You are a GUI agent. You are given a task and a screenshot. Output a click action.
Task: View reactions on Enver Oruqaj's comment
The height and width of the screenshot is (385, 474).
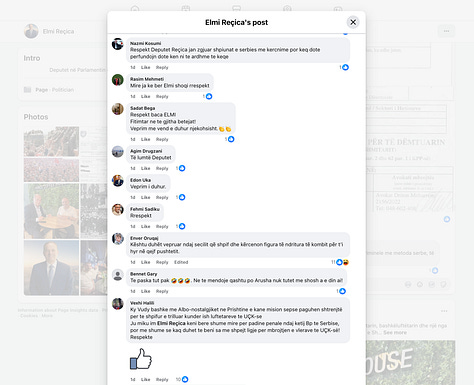pos(340,262)
